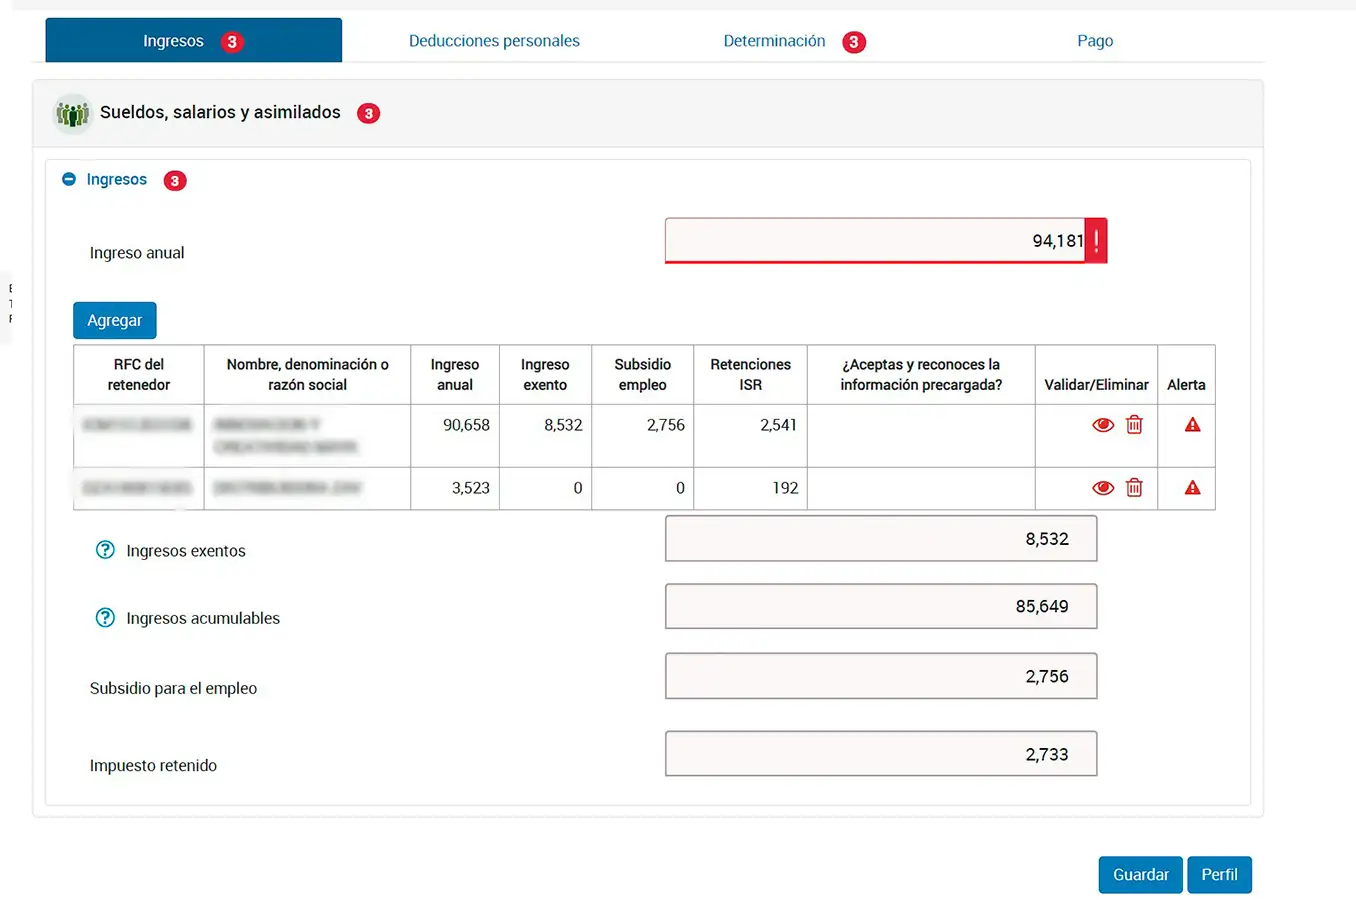Click the Perfil button
The height and width of the screenshot is (900, 1356).
[x=1219, y=875]
